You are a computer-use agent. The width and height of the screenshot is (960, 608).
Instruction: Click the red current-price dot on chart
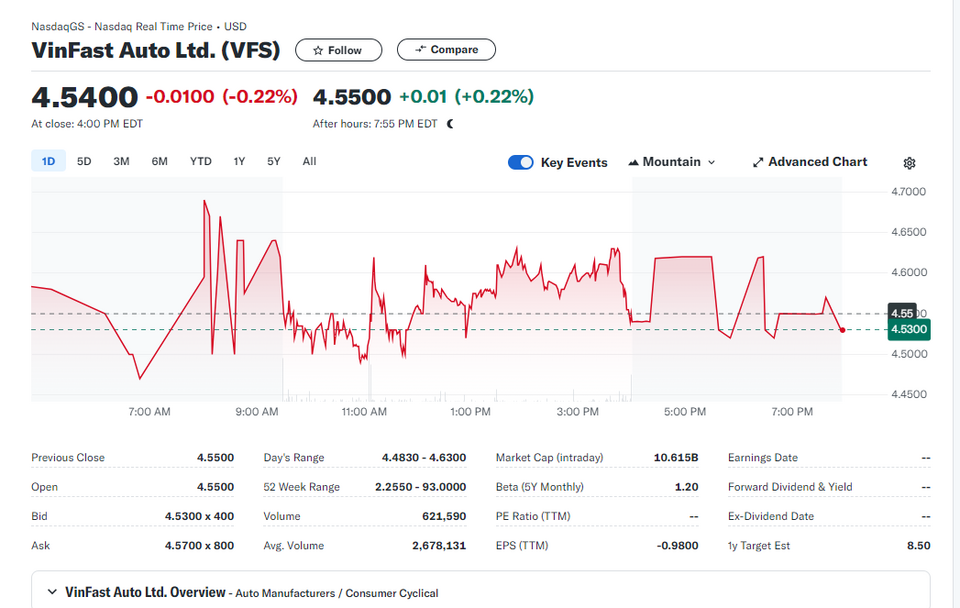tap(842, 330)
